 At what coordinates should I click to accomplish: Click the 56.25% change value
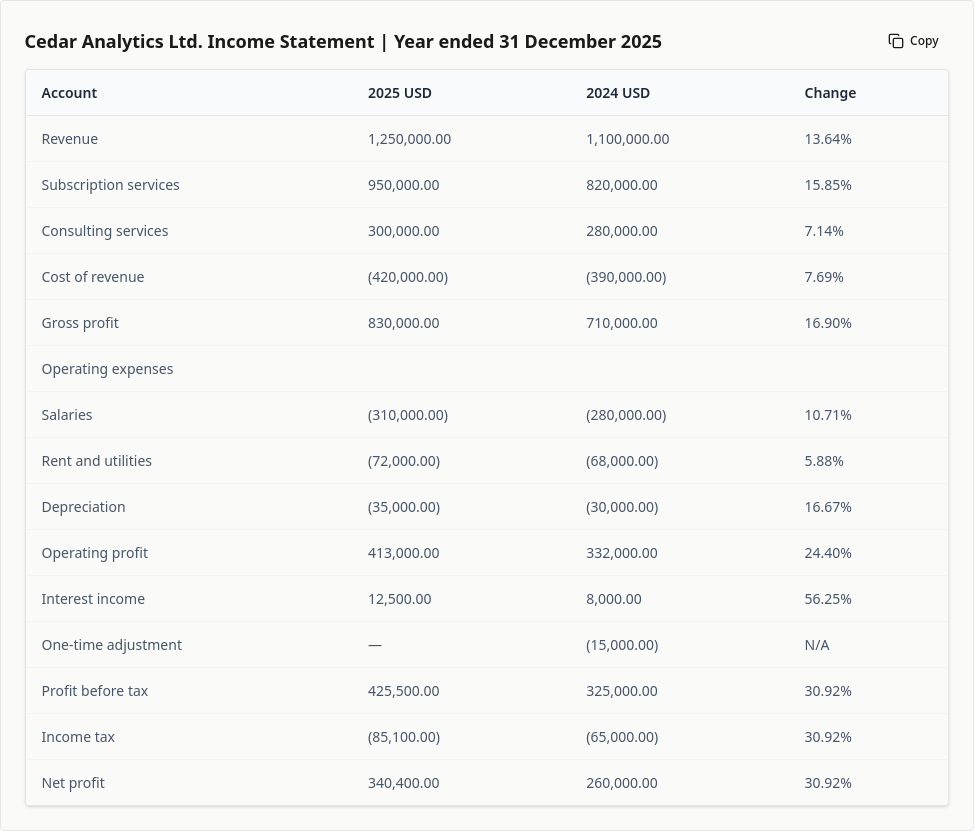(x=827, y=599)
